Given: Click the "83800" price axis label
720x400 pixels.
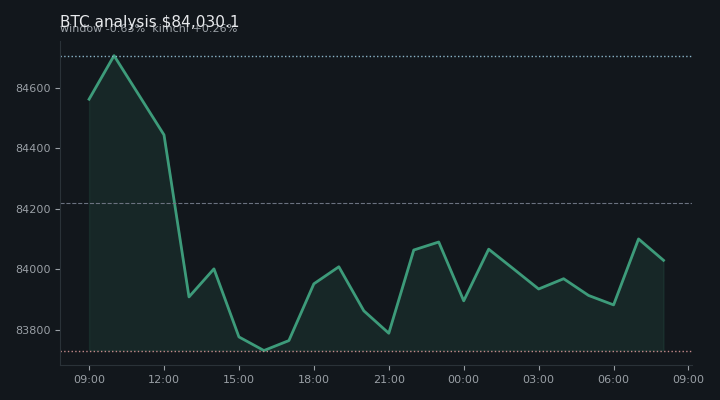Looking at the screenshot, I should pyautogui.click(x=33, y=330).
